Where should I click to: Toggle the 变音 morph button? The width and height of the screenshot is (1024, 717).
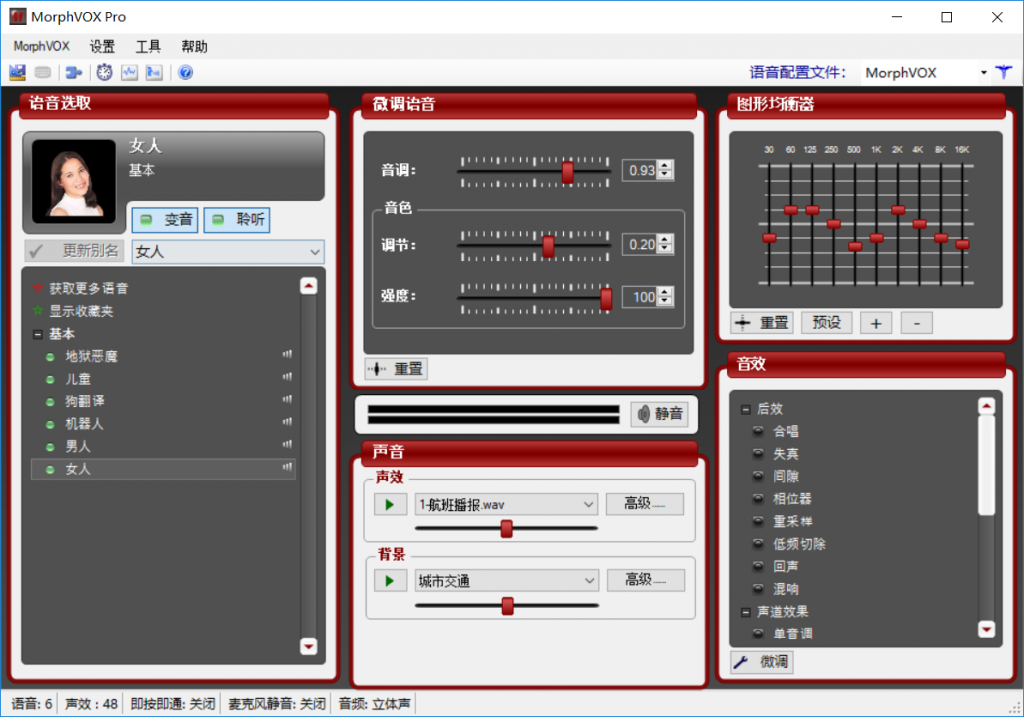(165, 220)
